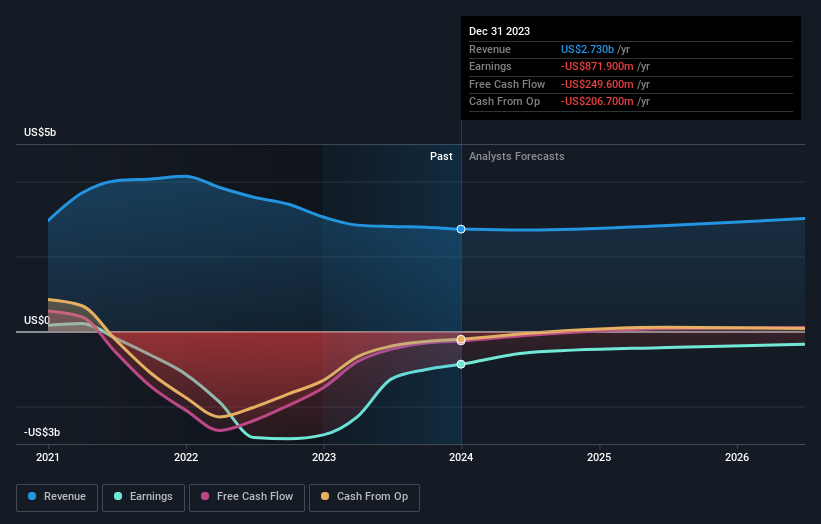Click the -US$206.700m cash from op value
821x524 pixels.
[x=597, y=102]
